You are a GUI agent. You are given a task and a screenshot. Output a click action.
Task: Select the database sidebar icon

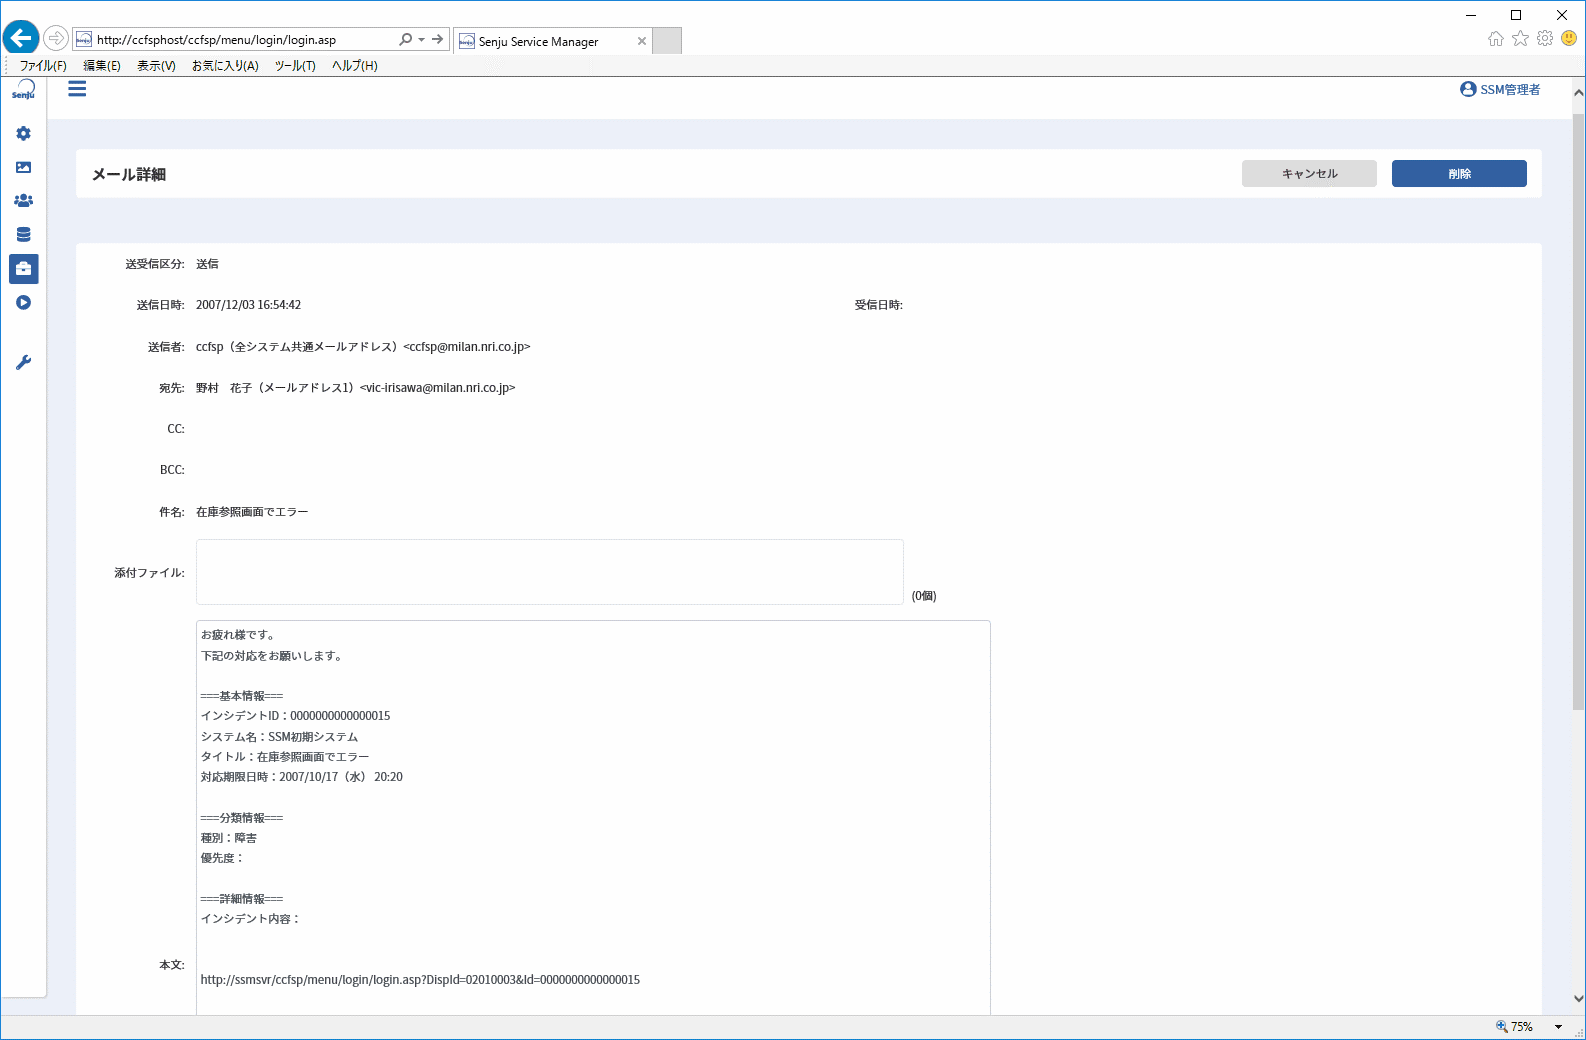click(x=23, y=234)
